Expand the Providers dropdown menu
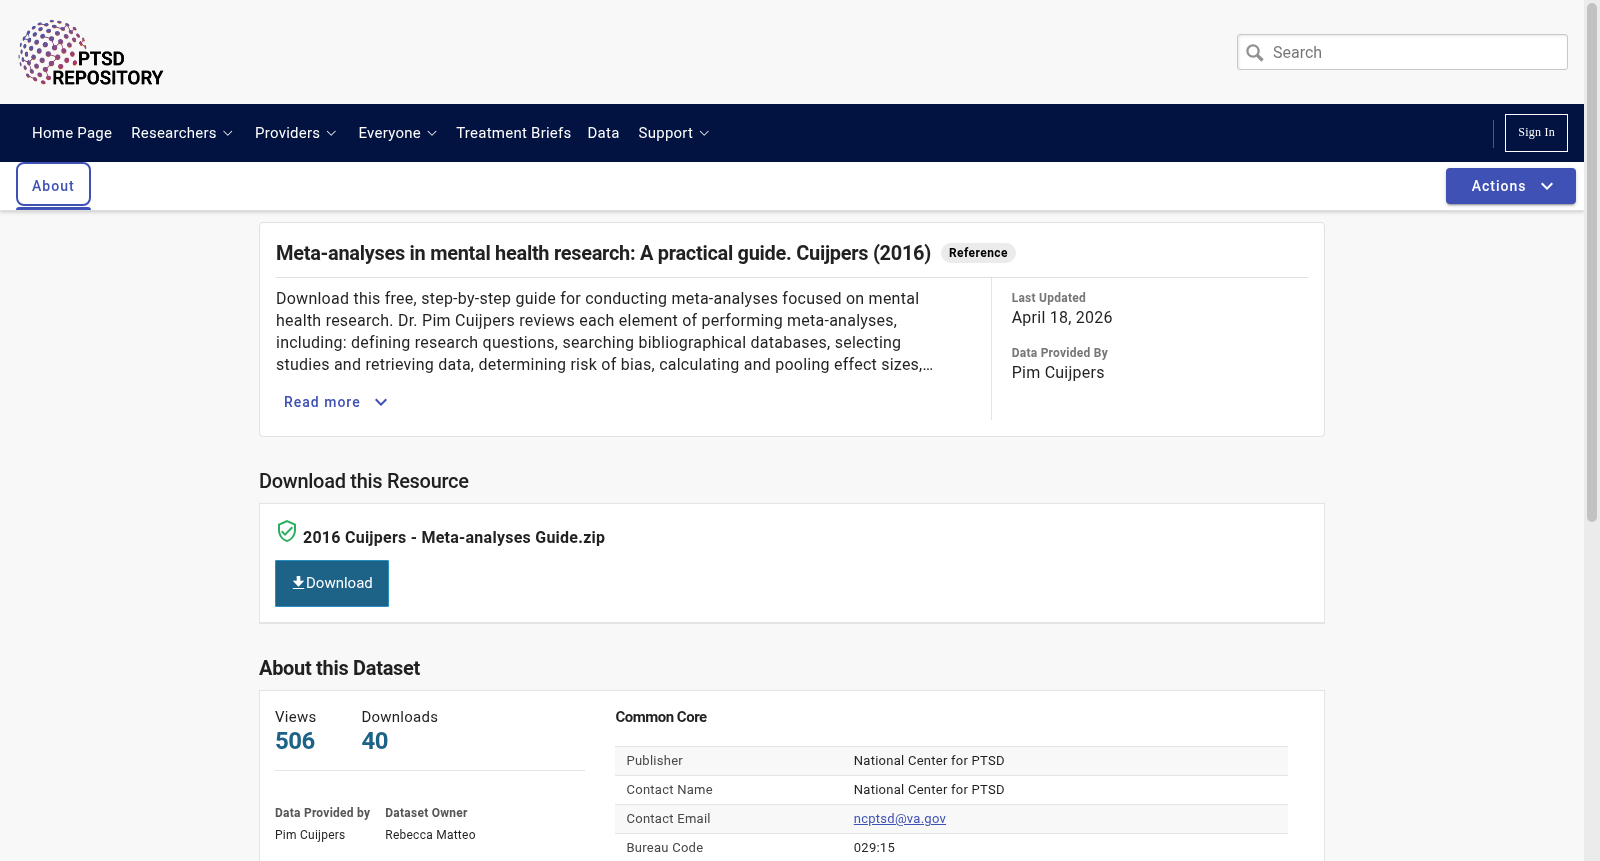 296,133
